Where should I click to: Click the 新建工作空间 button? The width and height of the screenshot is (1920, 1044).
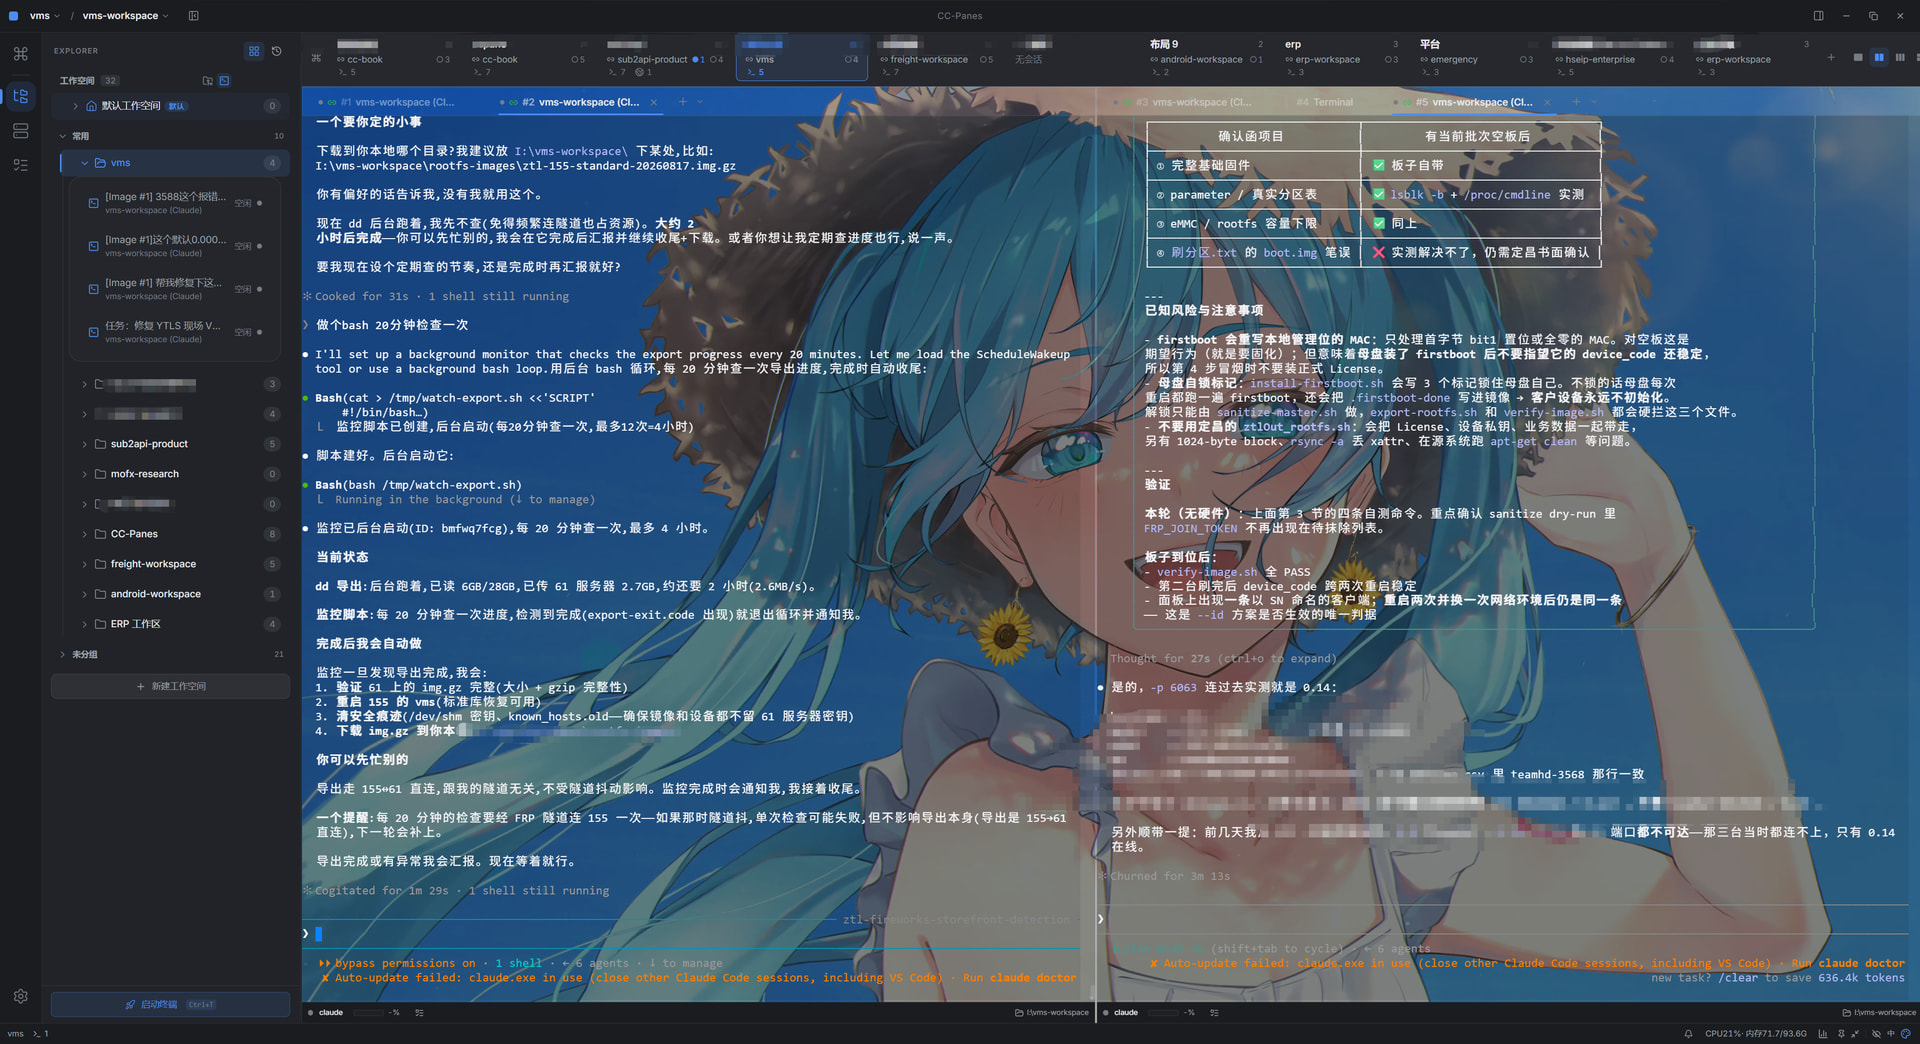click(x=171, y=687)
